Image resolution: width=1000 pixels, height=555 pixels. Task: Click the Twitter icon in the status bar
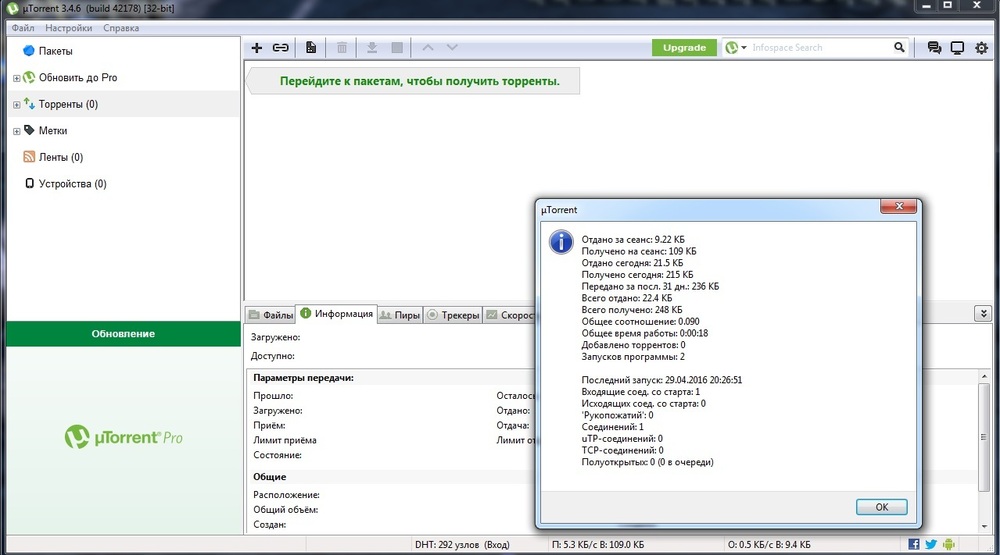tap(931, 545)
